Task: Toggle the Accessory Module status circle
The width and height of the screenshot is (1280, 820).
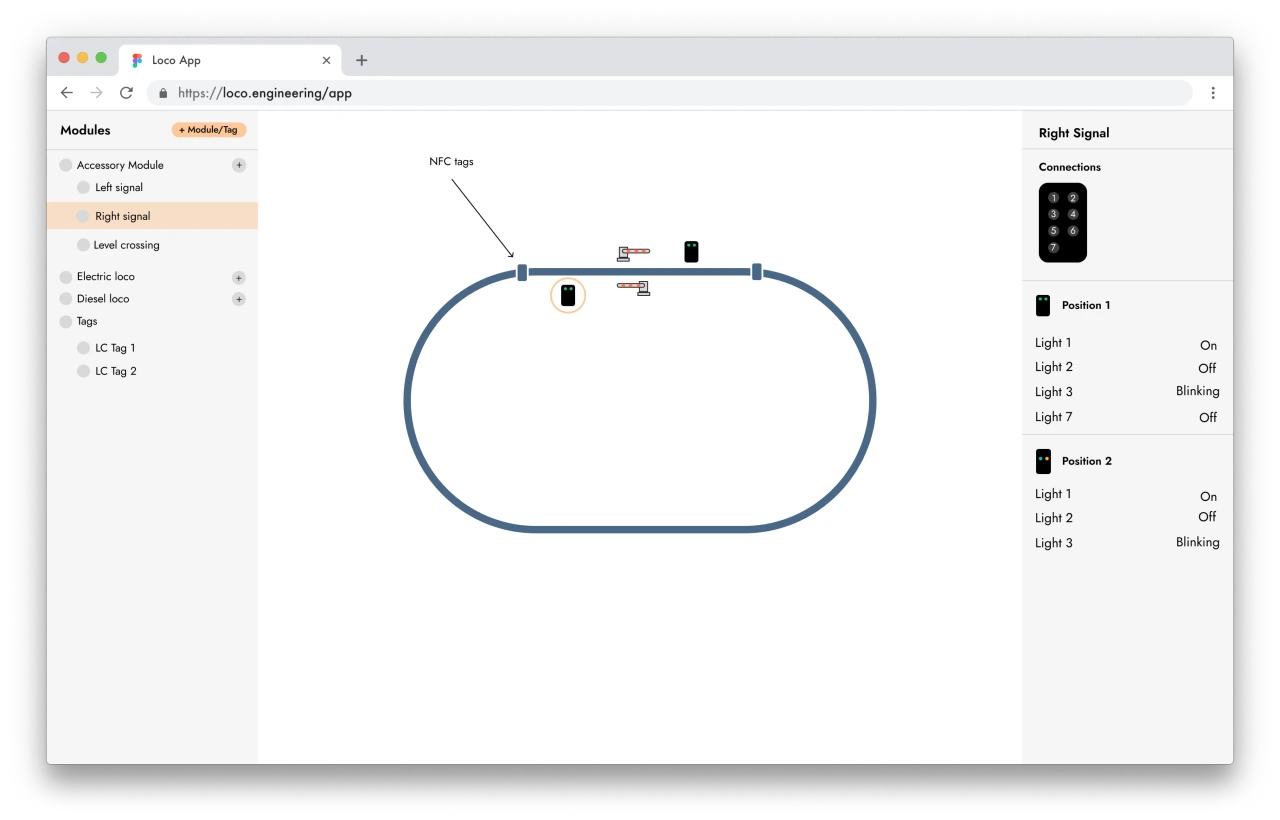Action: click(x=66, y=165)
